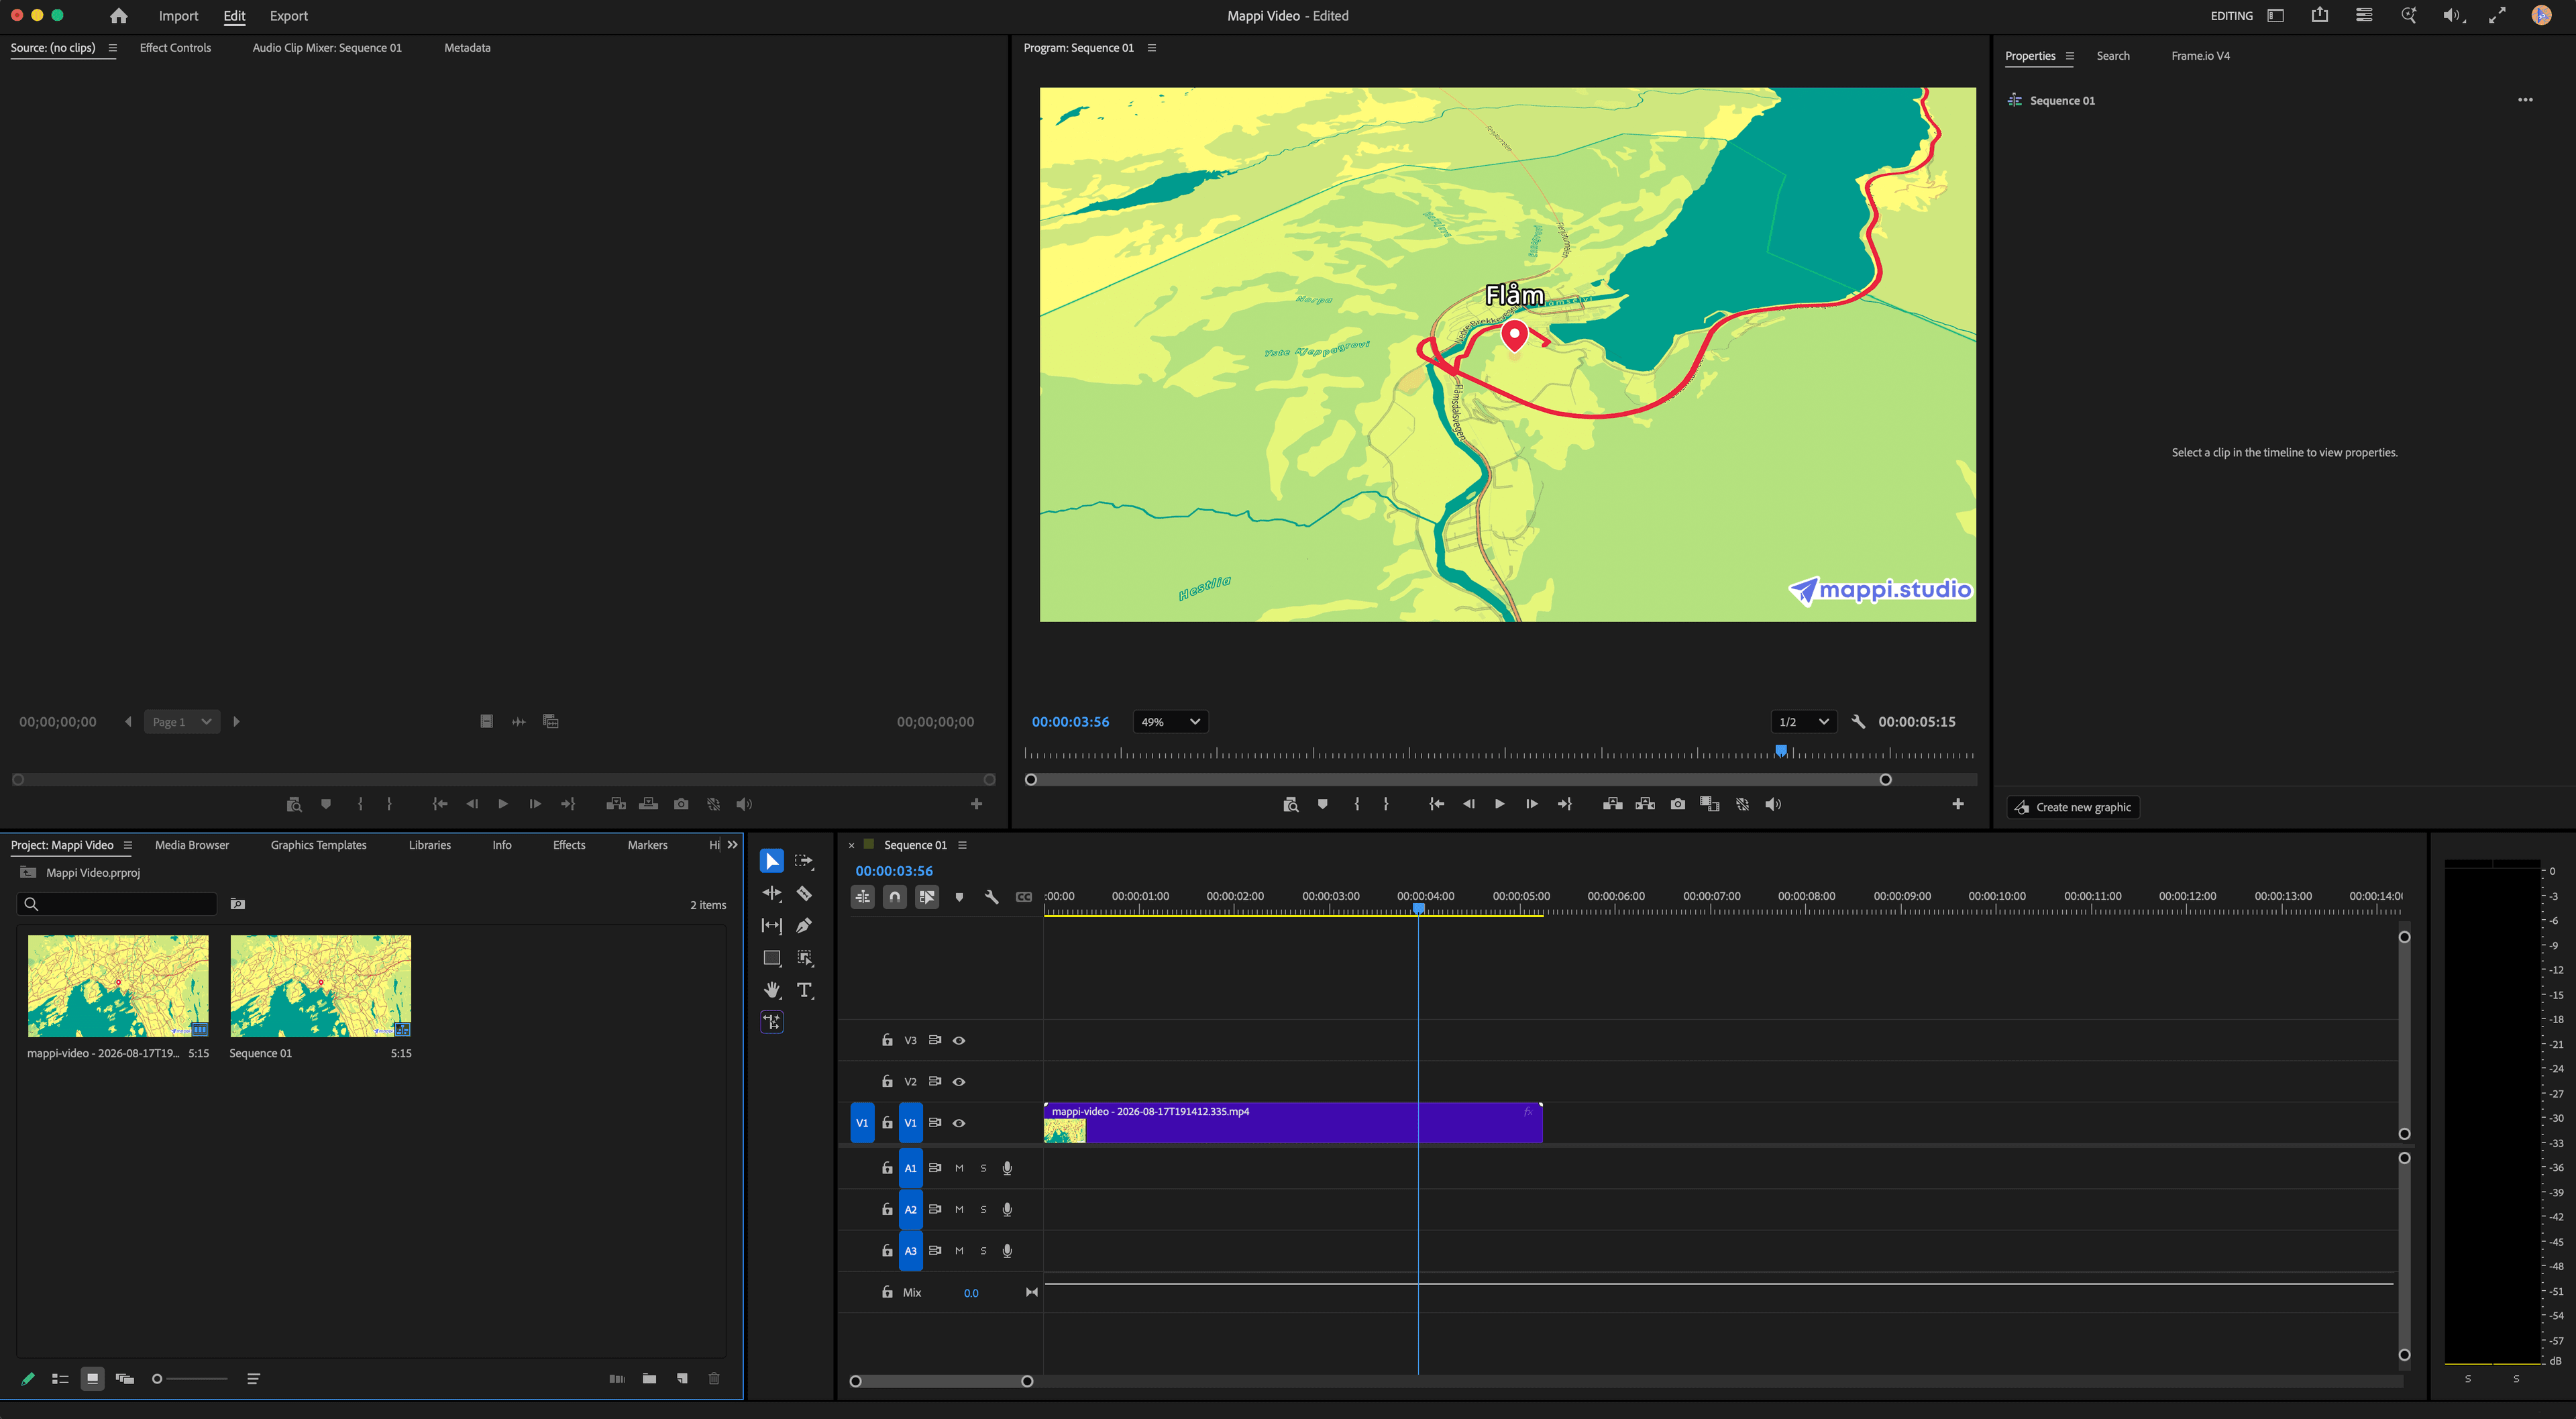The width and height of the screenshot is (2576, 1419).
Task: Switch to Export mode
Action: [288, 15]
